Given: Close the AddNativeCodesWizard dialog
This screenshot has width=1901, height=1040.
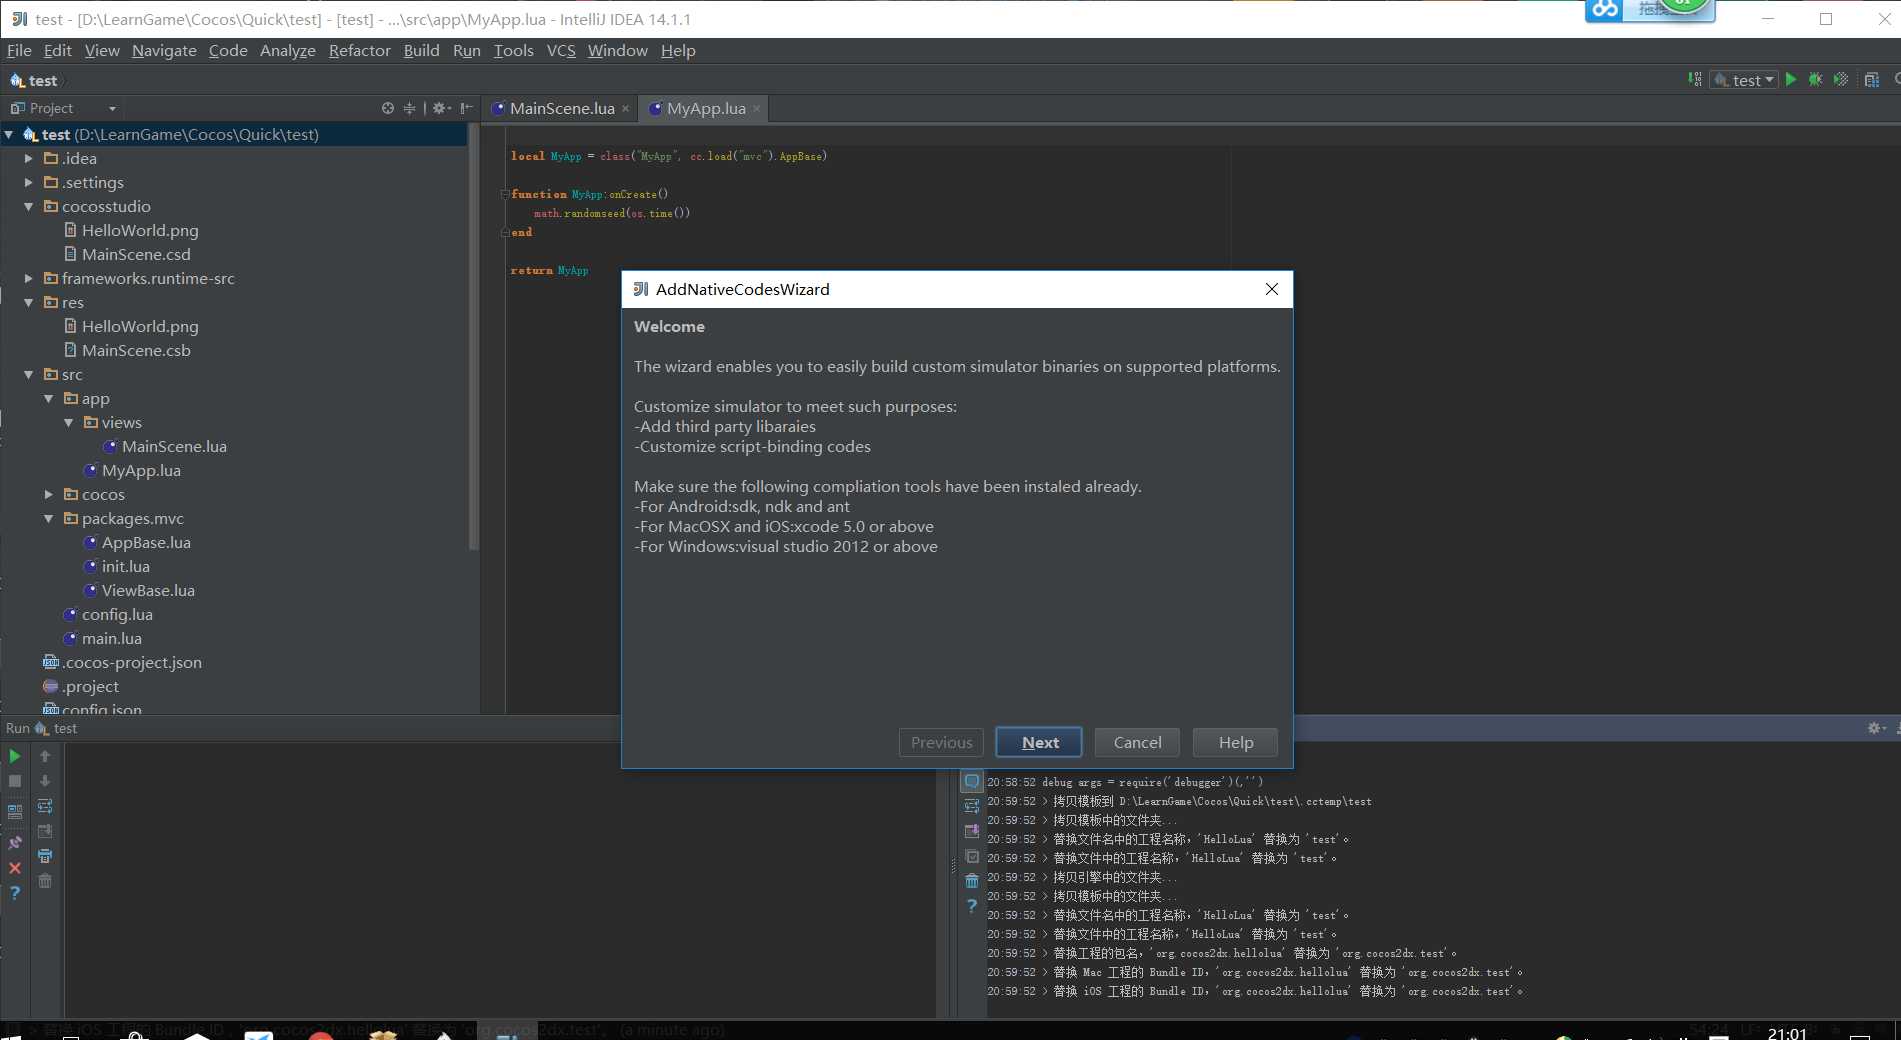Looking at the screenshot, I should (1272, 289).
